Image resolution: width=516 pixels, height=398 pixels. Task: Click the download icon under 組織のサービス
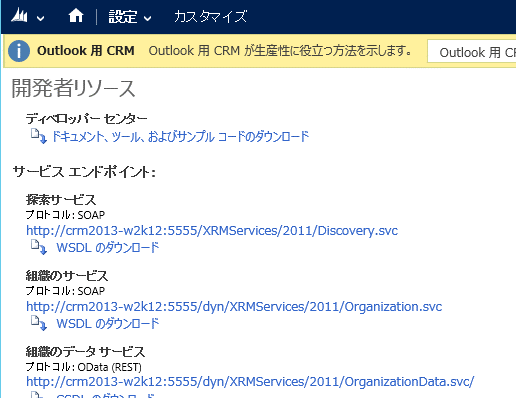(x=39, y=323)
